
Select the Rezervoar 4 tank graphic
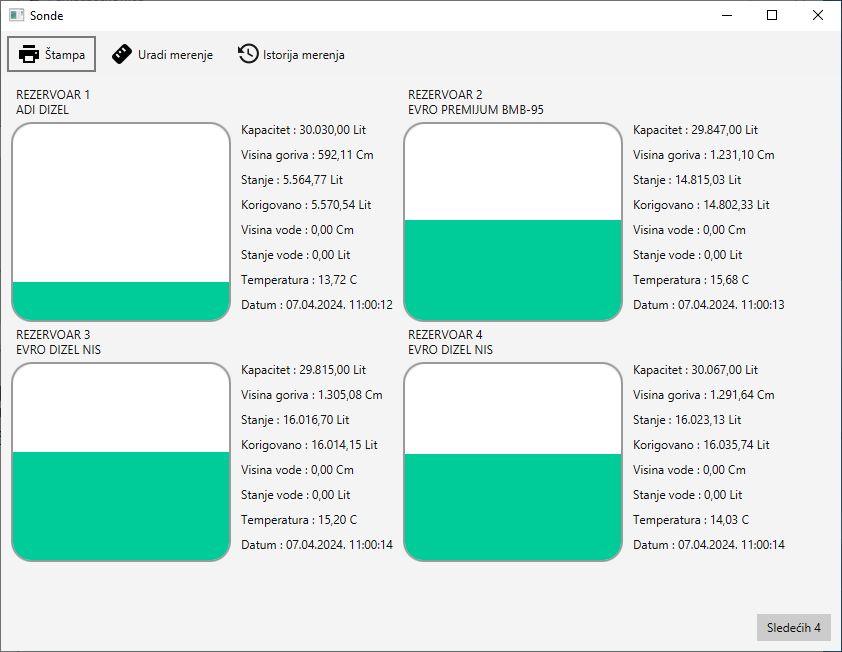click(x=513, y=462)
